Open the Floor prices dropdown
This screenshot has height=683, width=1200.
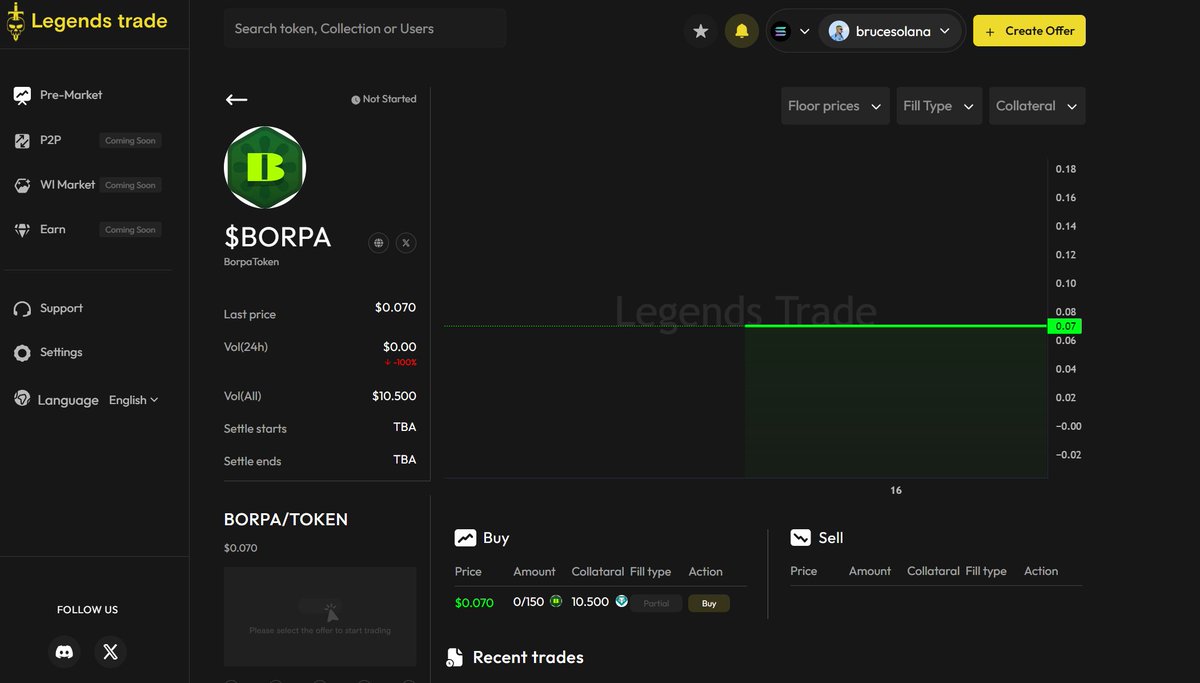click(x=835, y=106)
